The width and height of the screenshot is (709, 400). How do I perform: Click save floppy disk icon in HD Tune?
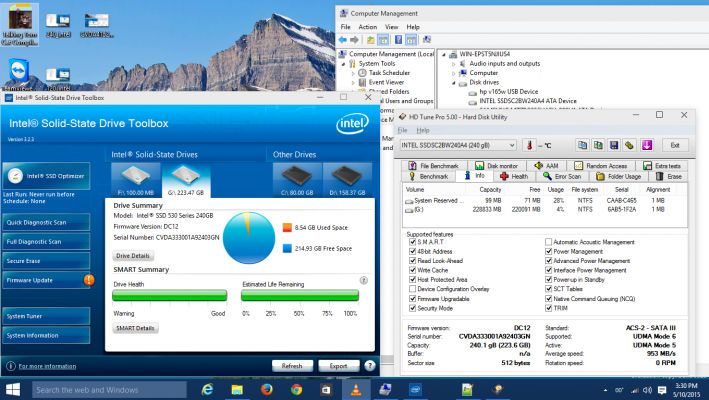click(614, 145)
